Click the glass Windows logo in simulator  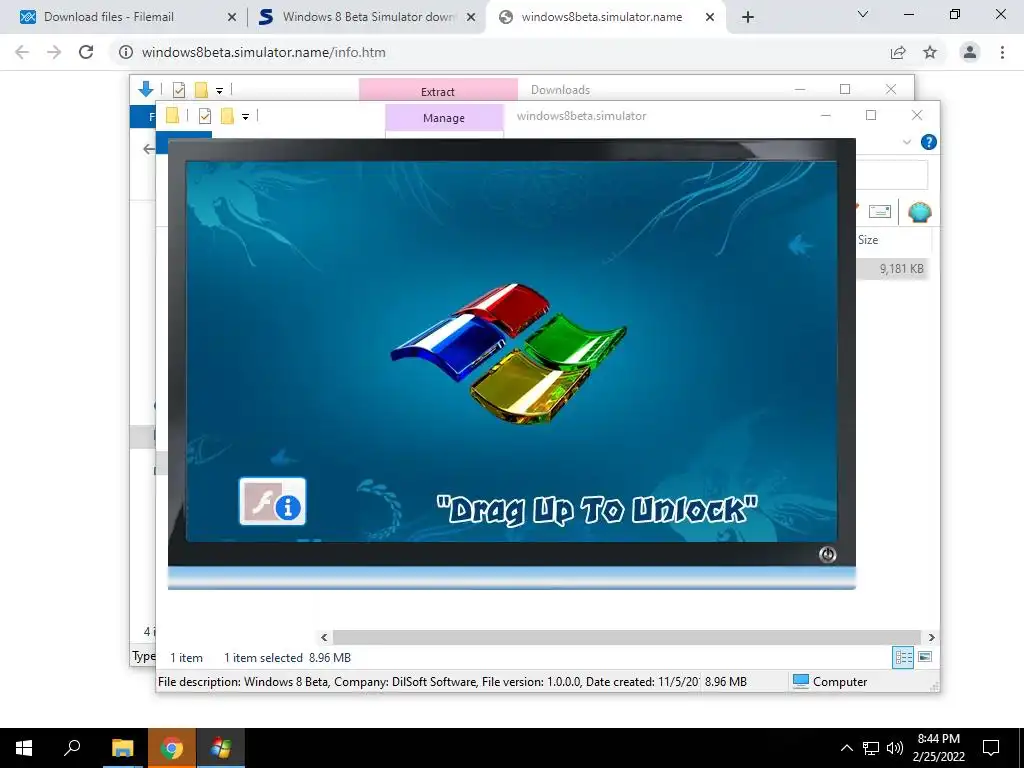(x=509, y=353)
